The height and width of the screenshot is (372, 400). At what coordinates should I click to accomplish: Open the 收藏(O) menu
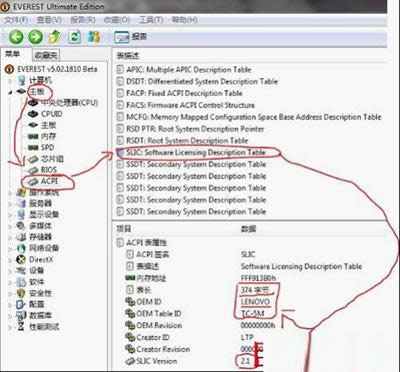[117, 20]
